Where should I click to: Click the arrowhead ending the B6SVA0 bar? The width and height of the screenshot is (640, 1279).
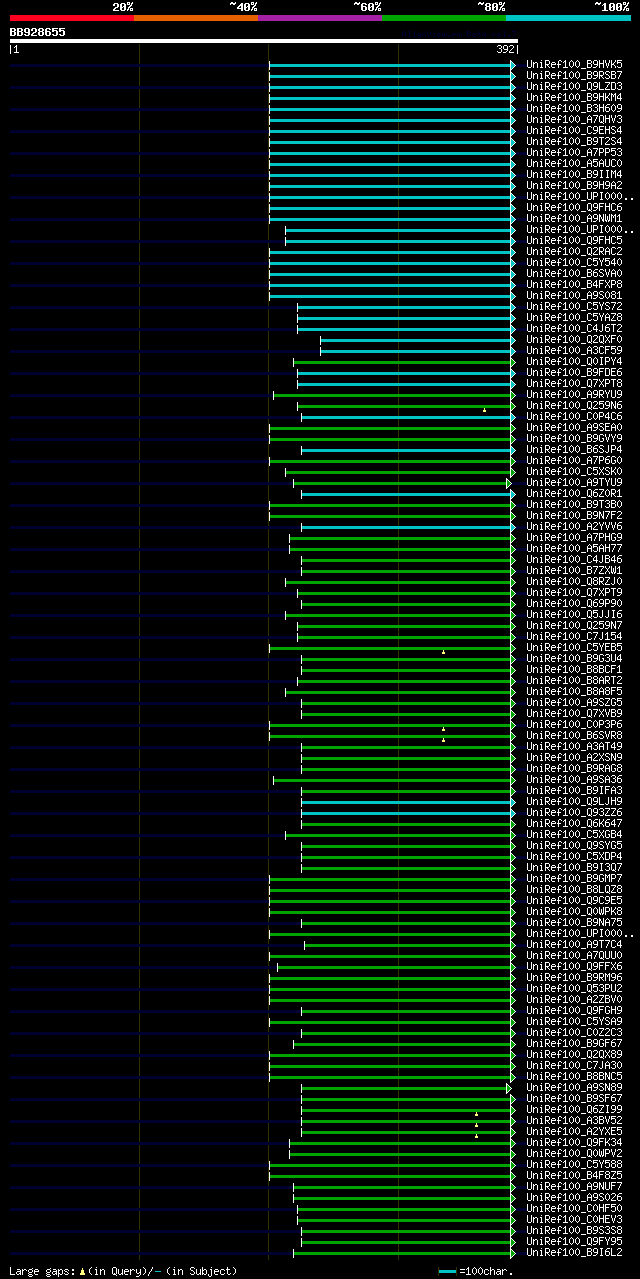click(x=513, y=273)
